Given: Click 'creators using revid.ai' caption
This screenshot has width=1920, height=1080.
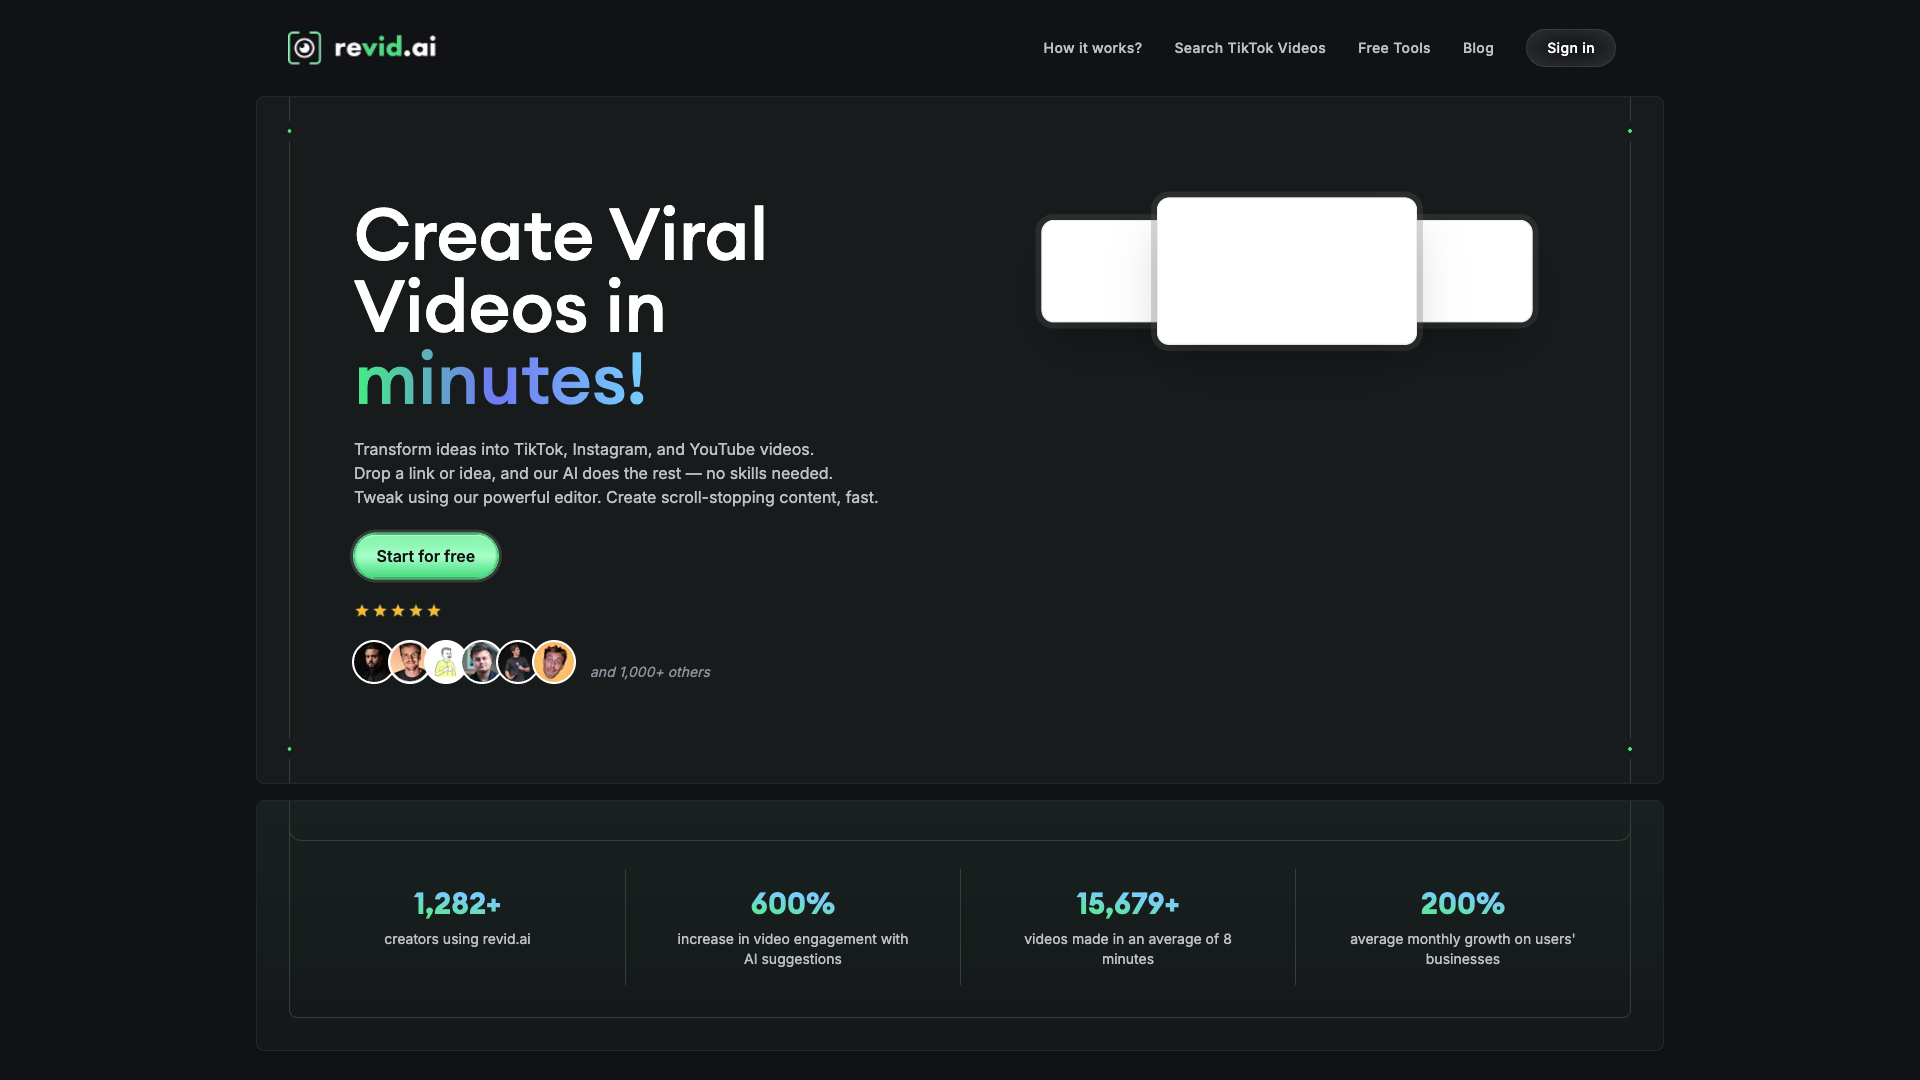Looking at the screenshot, I should pos(457,939).
